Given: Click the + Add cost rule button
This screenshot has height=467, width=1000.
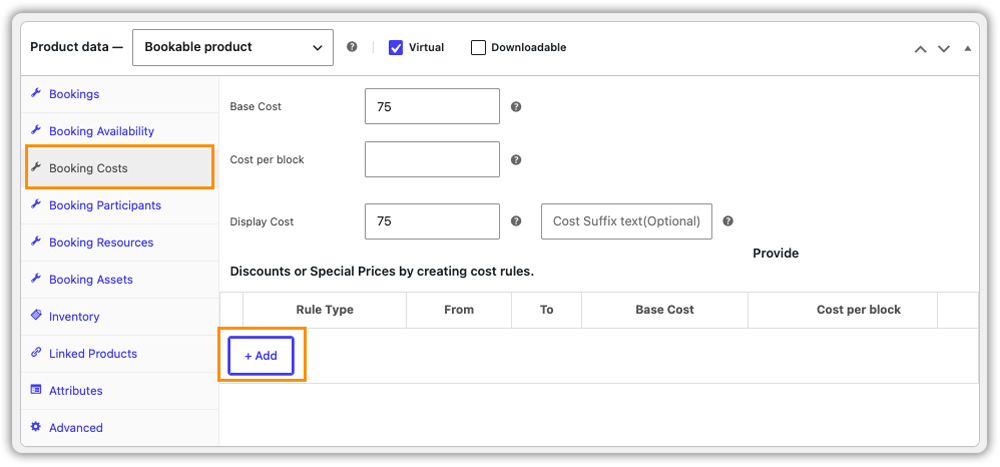Looking at the screenshot, I should [261, 355].
